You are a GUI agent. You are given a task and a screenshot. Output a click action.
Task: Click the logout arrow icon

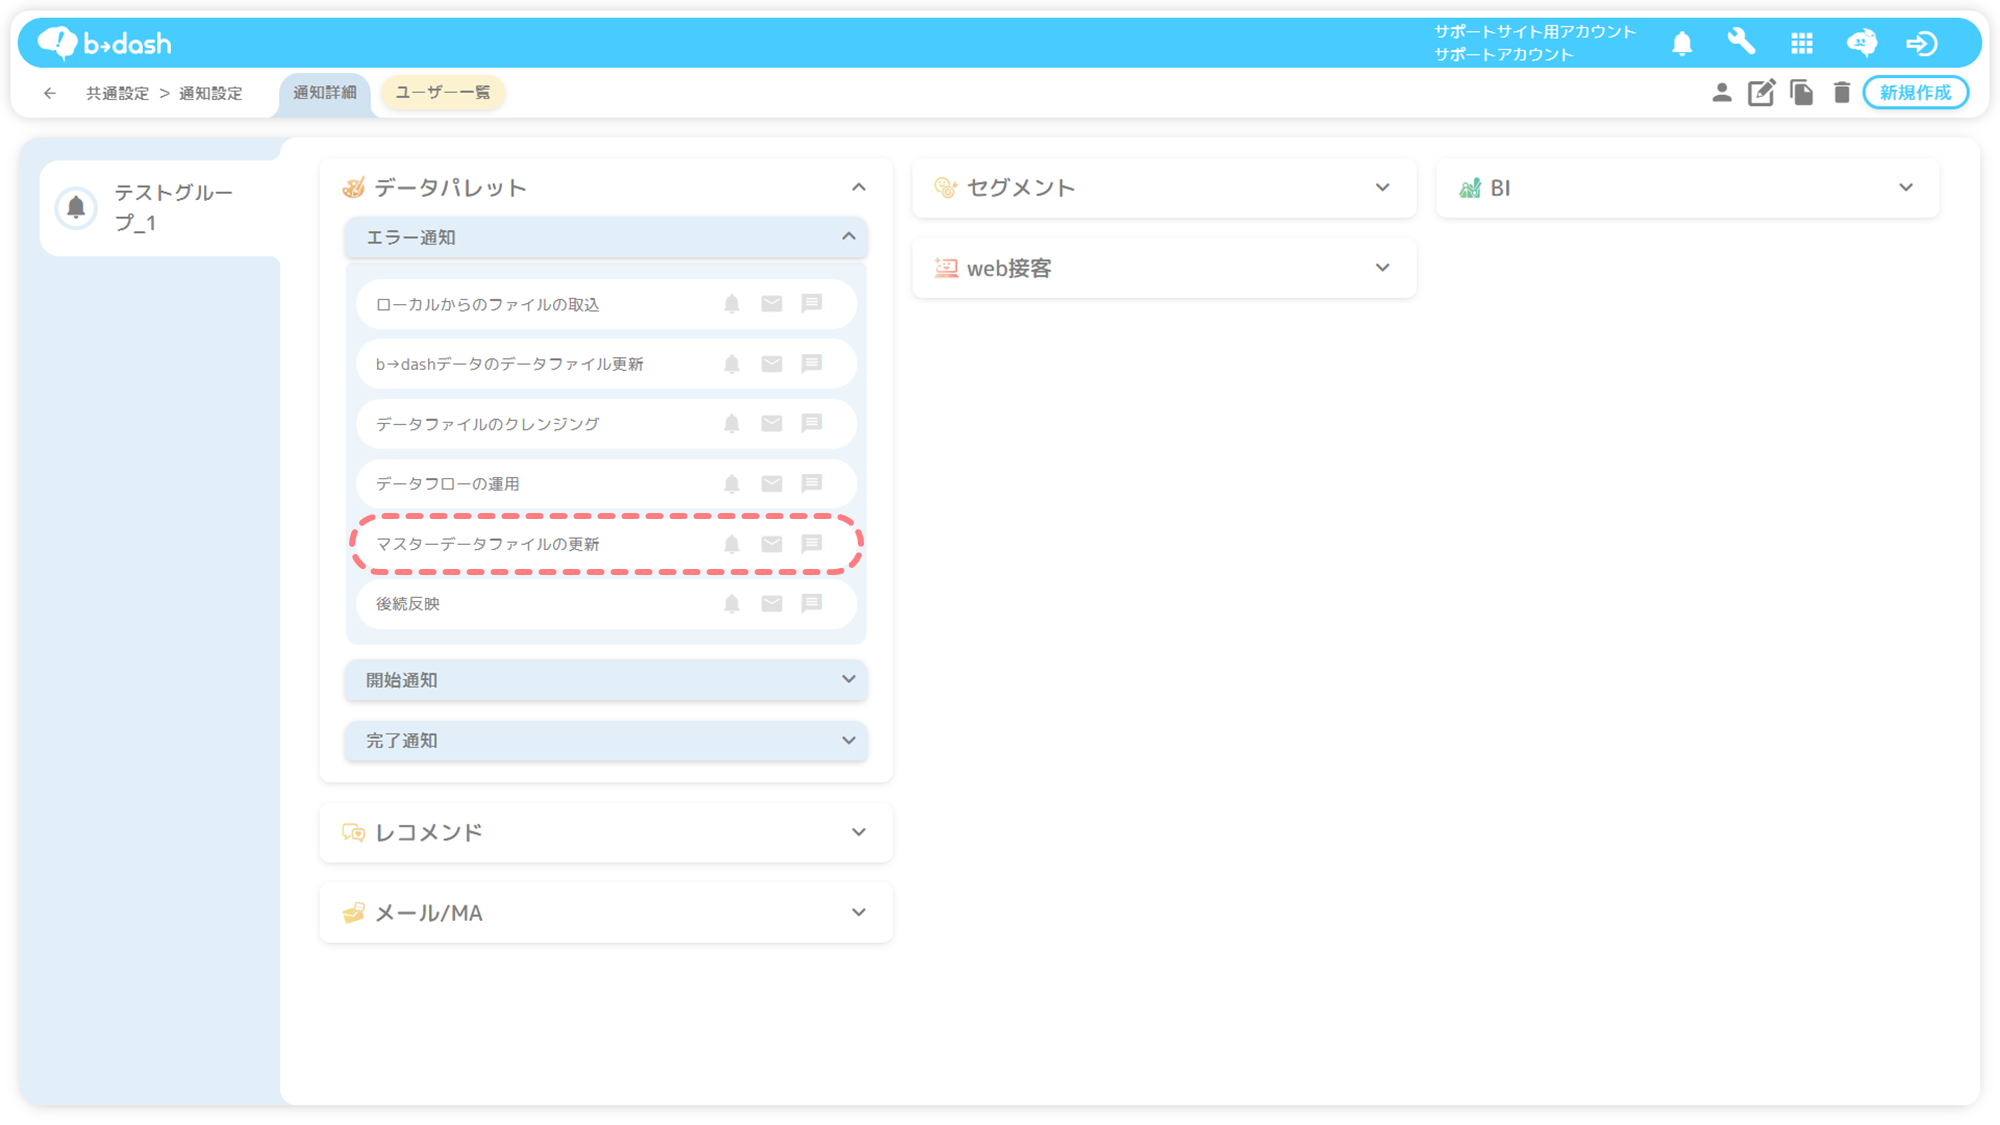pos(1921,43)
